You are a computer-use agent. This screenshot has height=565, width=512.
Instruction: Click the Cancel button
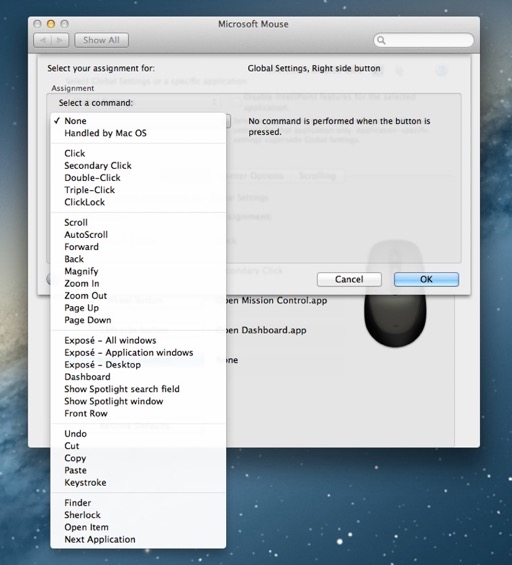coord(349,280)
